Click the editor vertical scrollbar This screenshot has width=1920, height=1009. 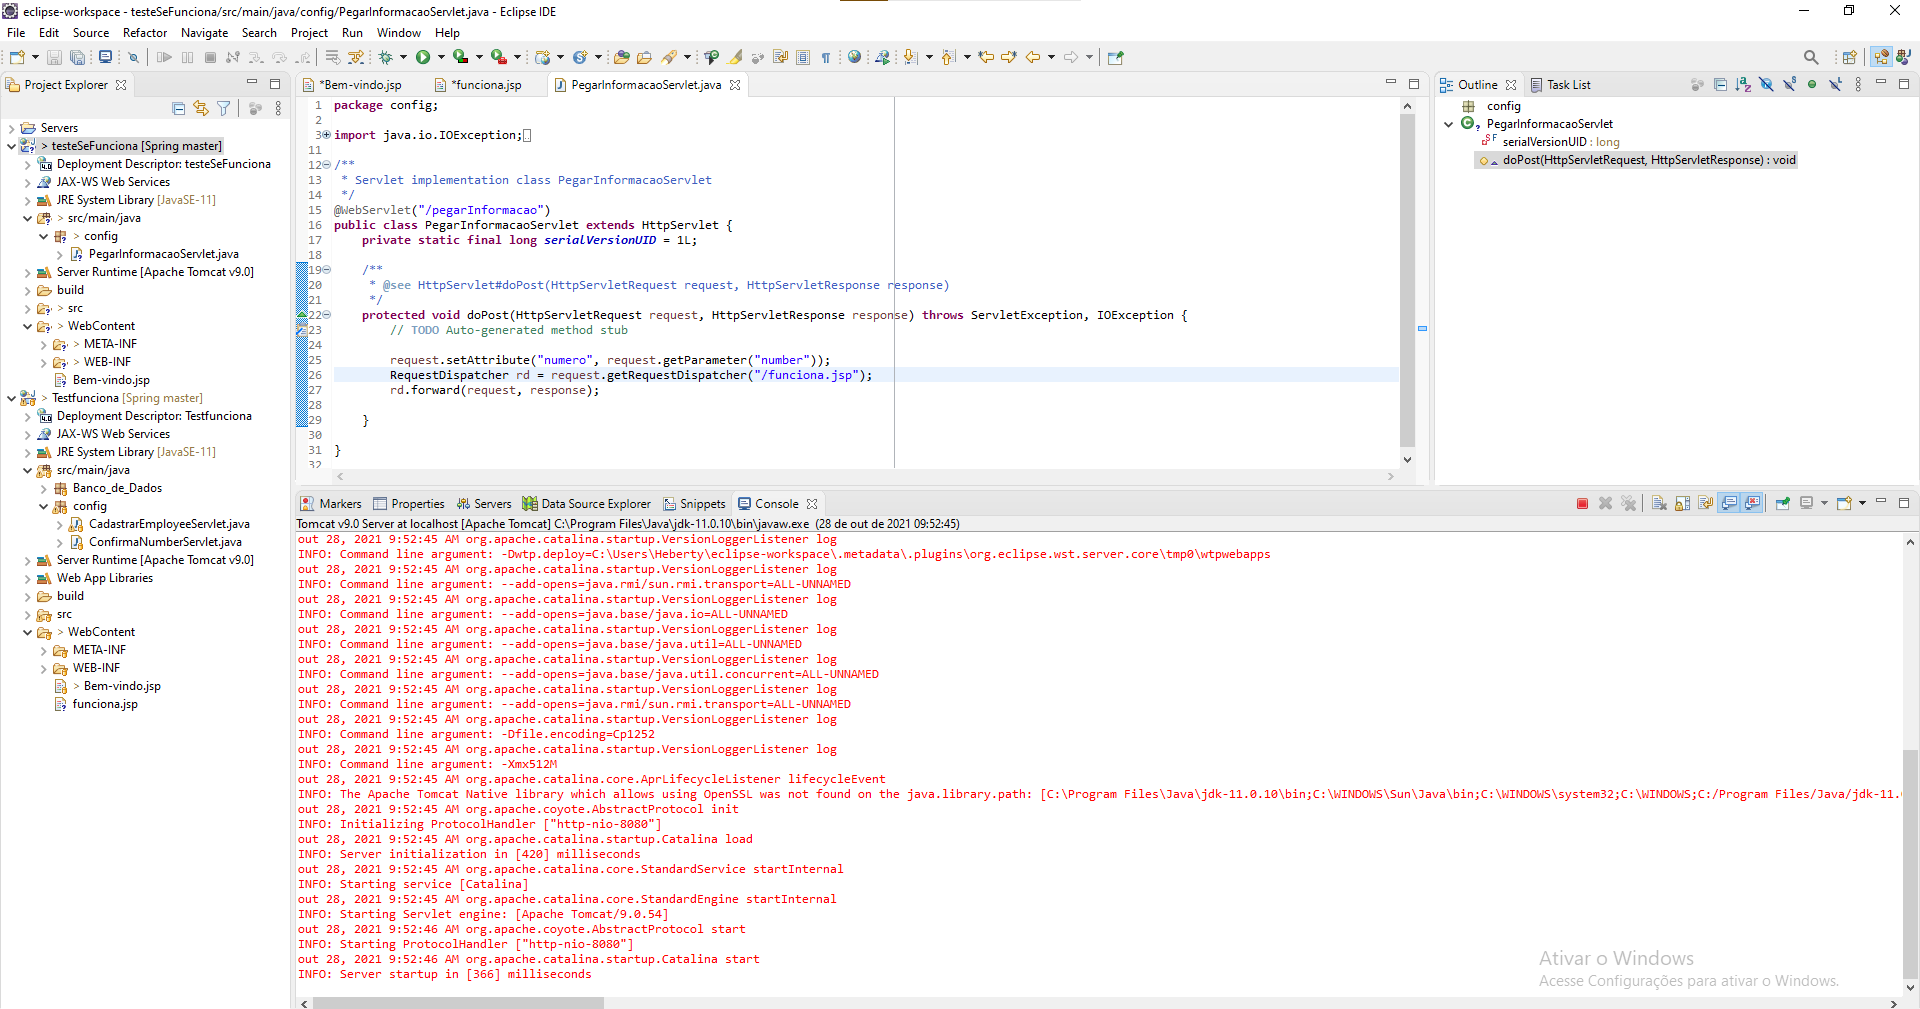coord(1407,280)
